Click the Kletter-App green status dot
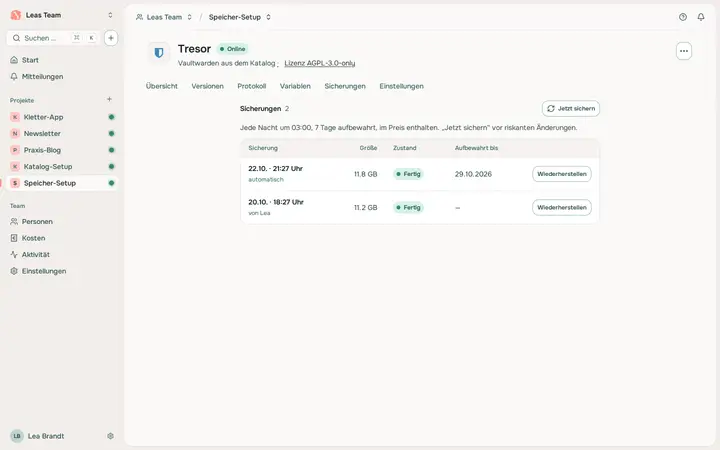 (111, 117)
